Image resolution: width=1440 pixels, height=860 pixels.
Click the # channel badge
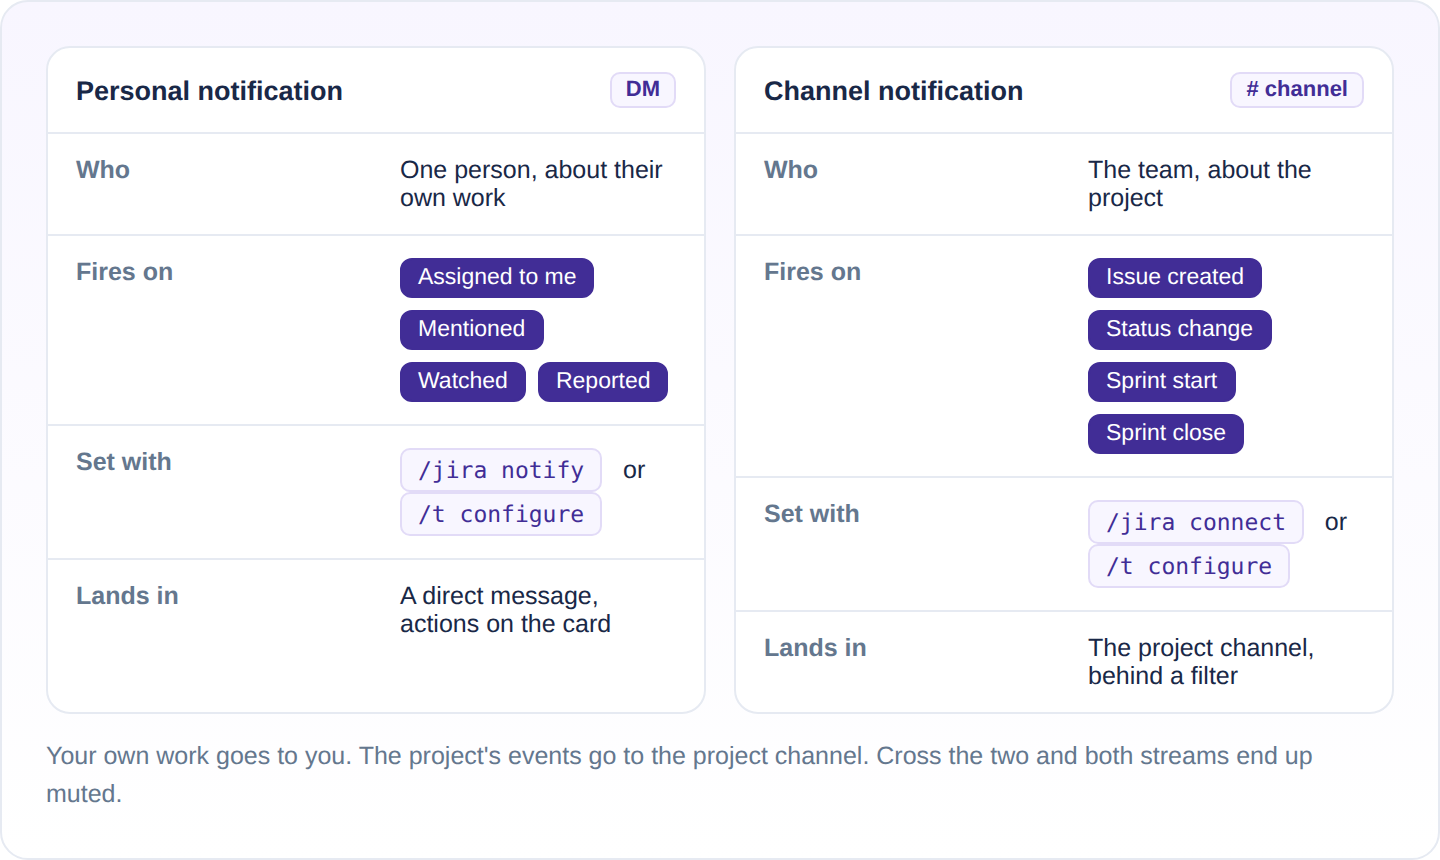(x=1297, y=90)
